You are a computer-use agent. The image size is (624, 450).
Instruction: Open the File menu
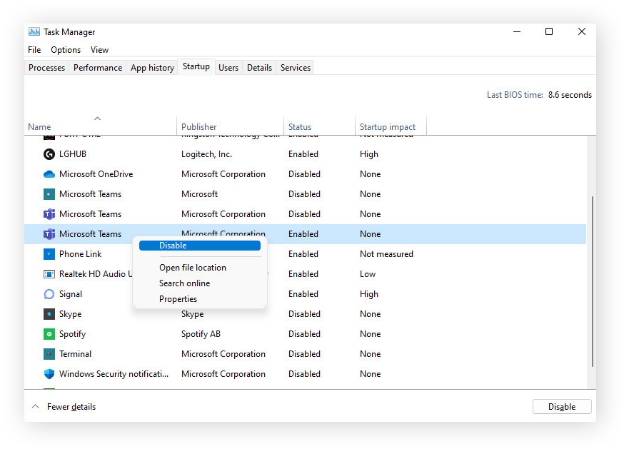click(x=34, y=50)
